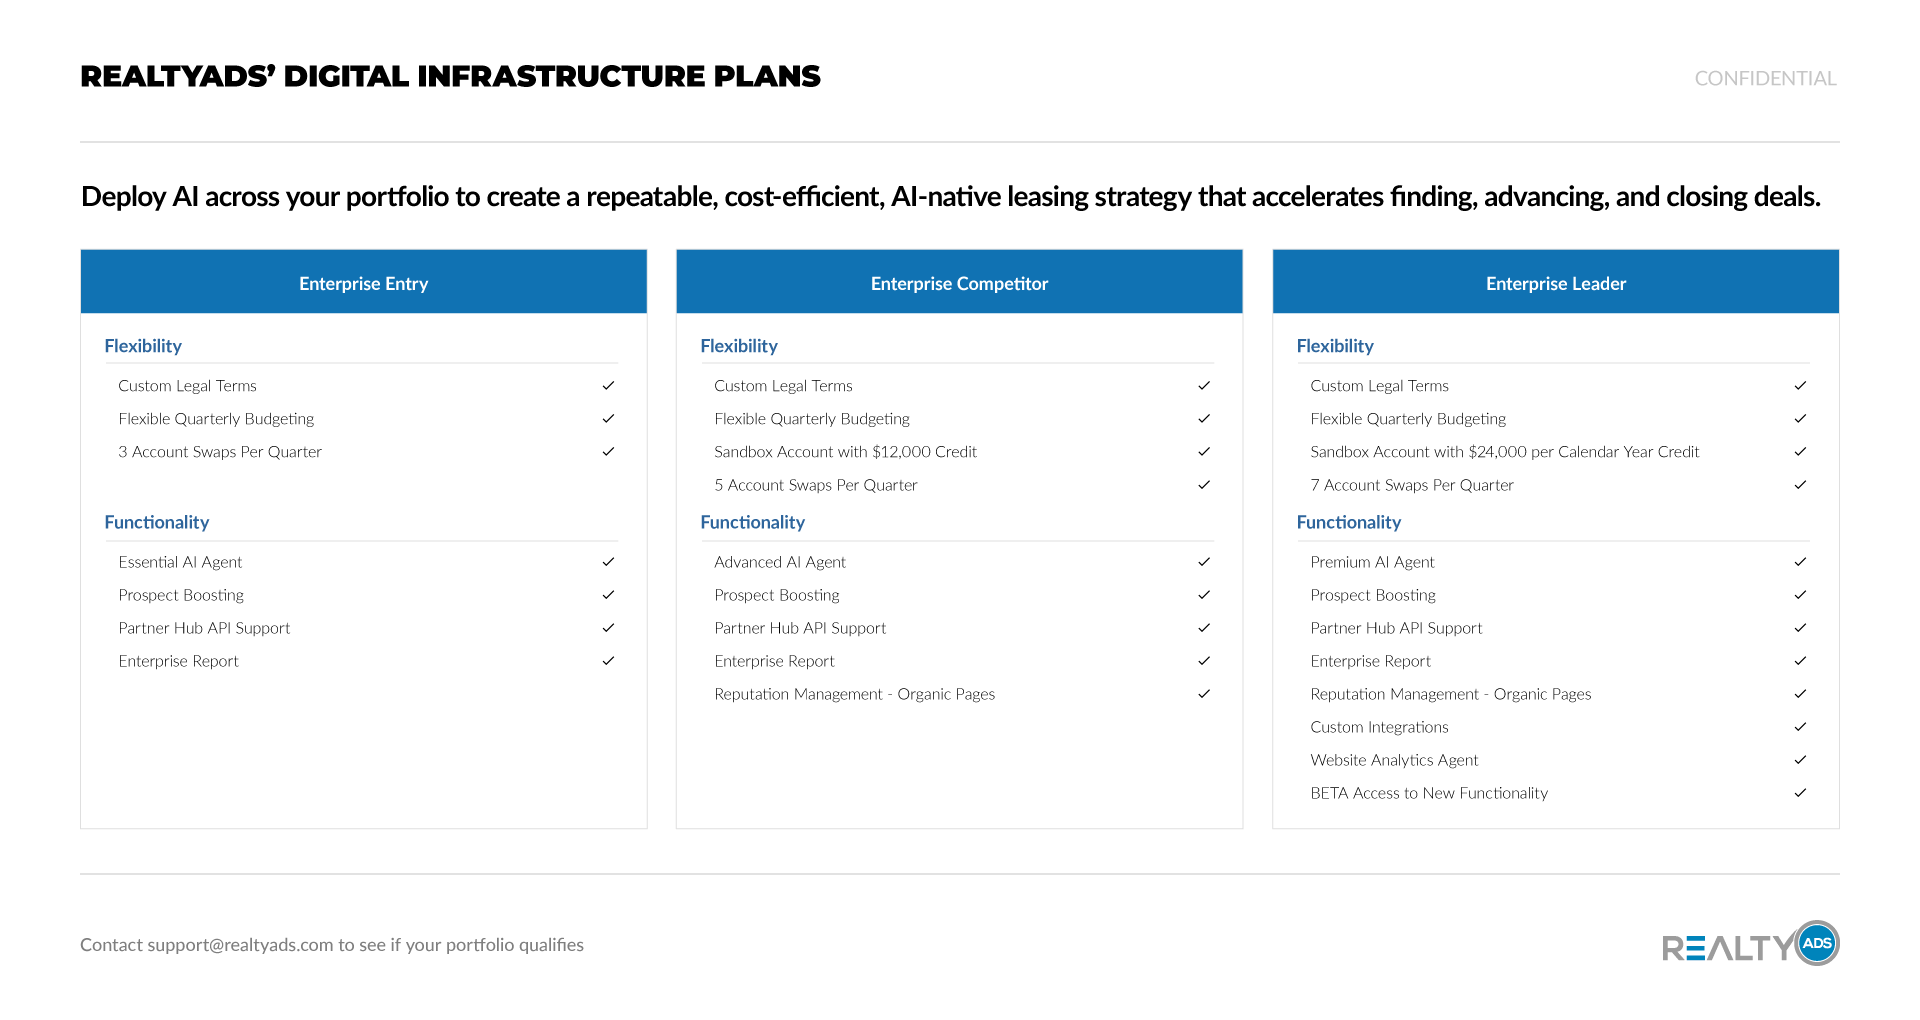Viewport: 1920px width, 1020px height.
Task: Click checkmark next to Custom Integrations
Action: pos(1800,727)
